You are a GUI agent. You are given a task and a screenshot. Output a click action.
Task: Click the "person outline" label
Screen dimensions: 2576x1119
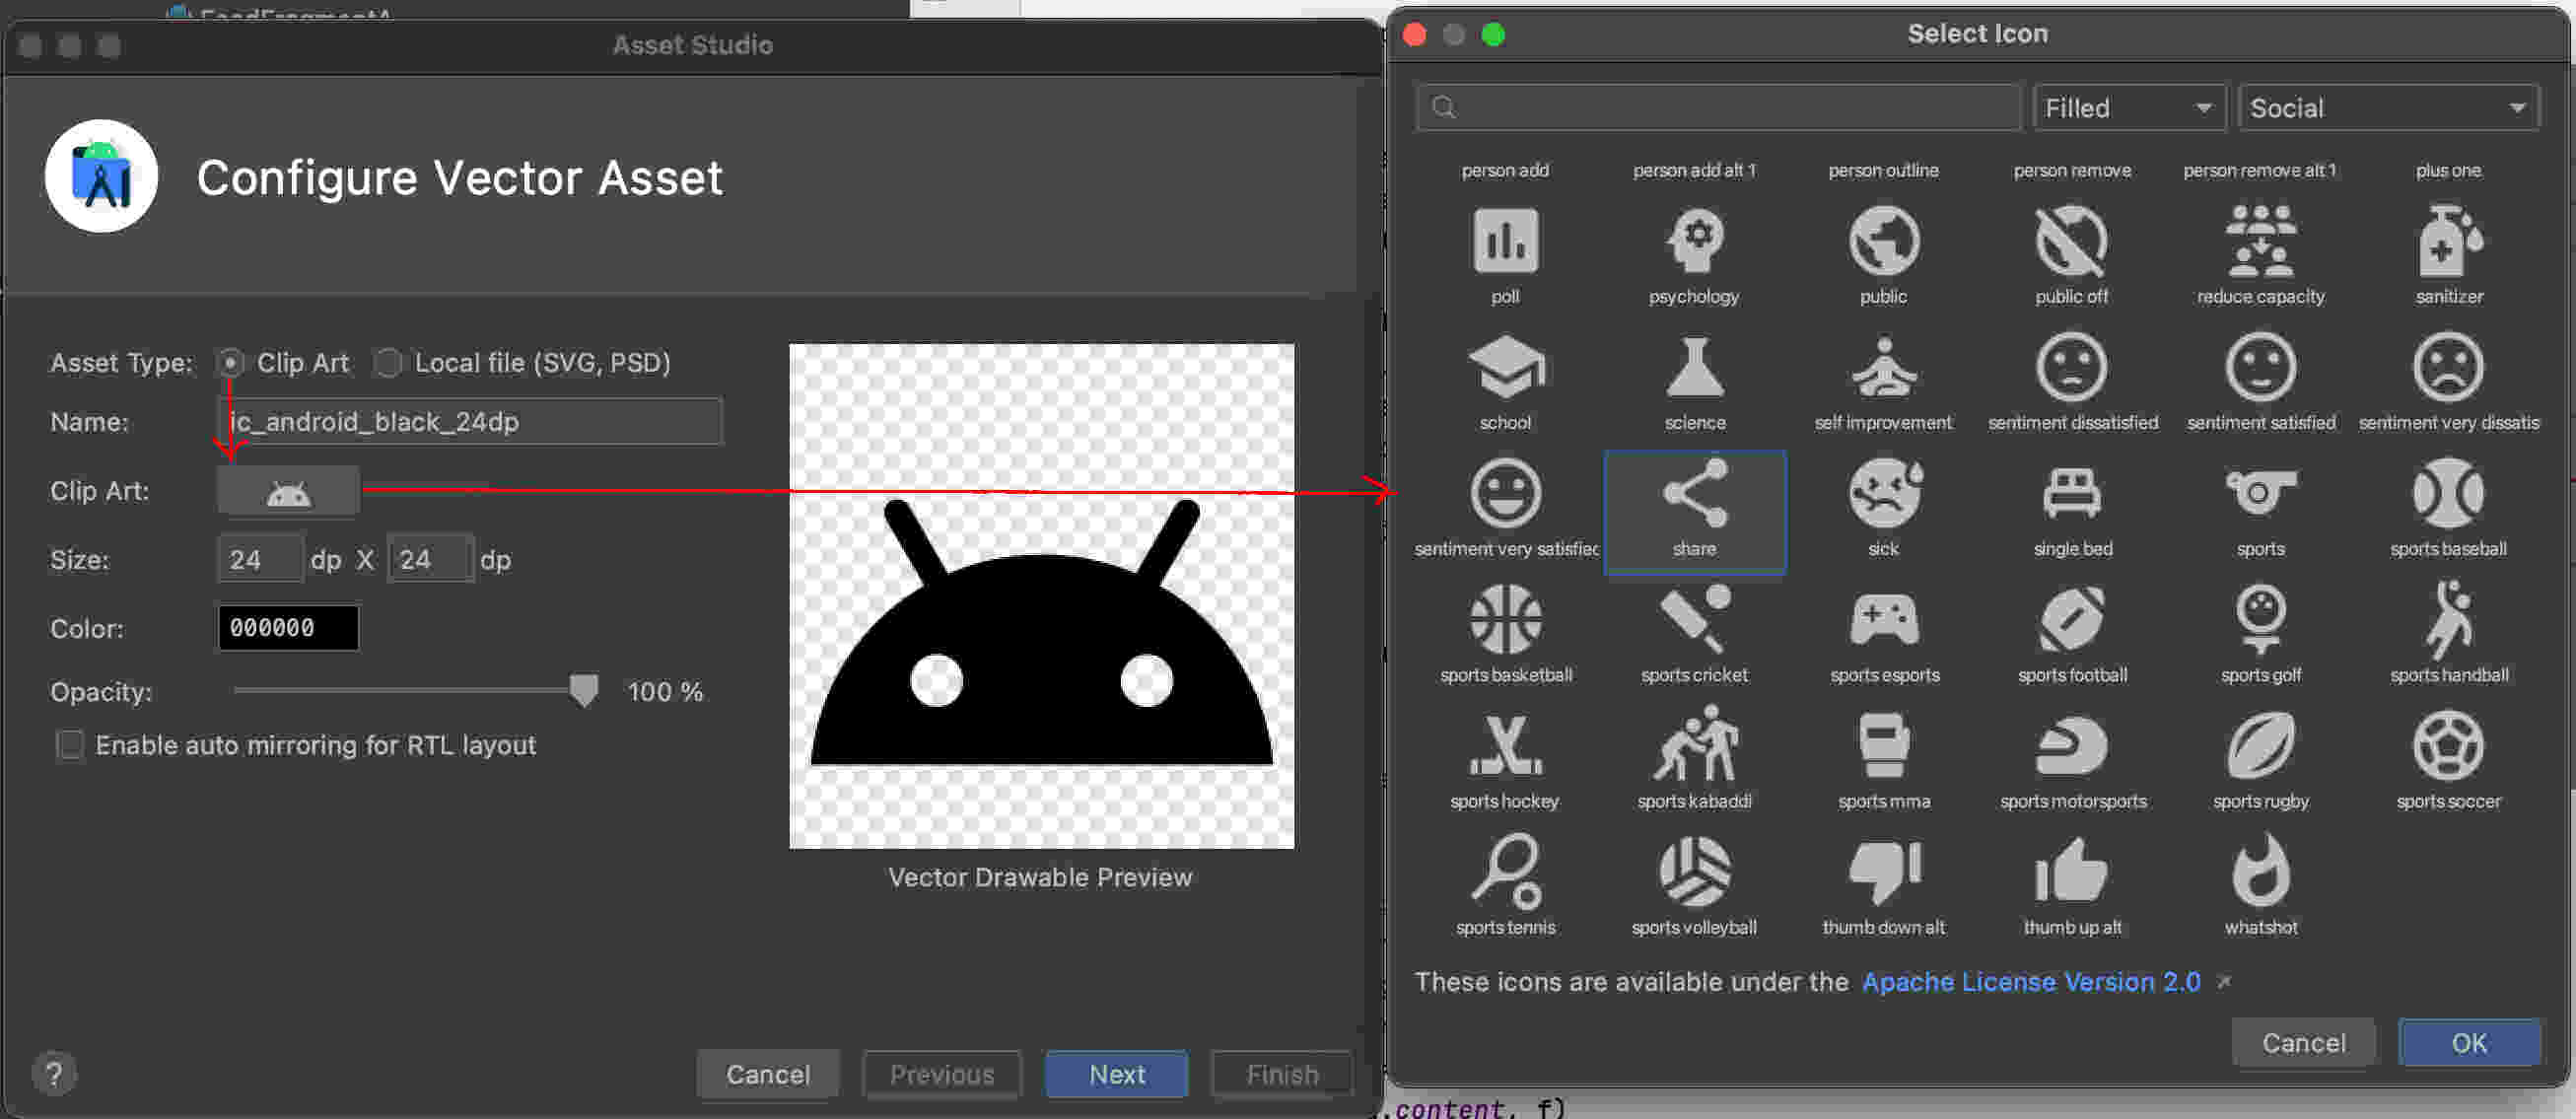pyautogui.click(x=1883, y=171)
